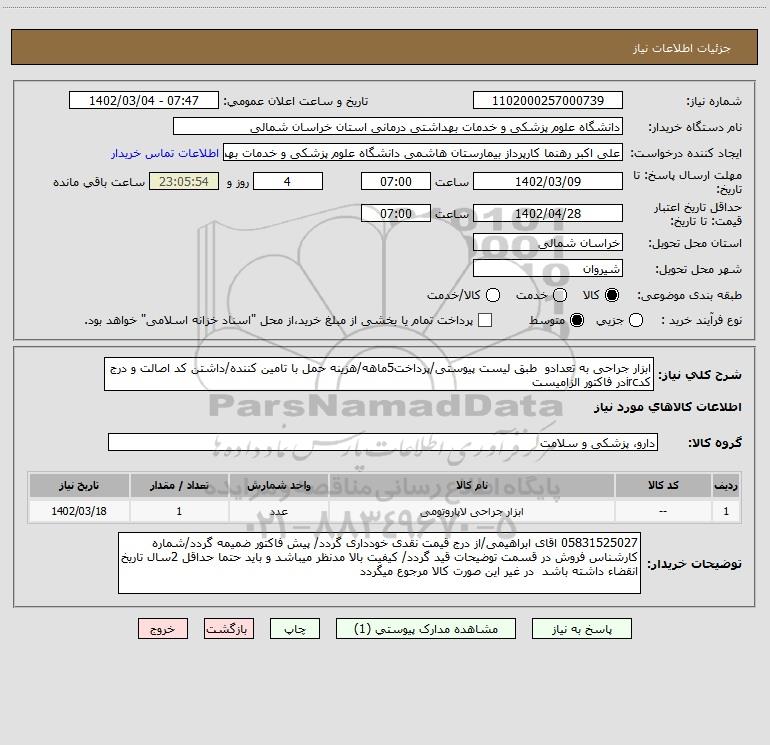Viewport: 770px width, 745px height.
Task: Open اطلاعات تماس خریدار link
Action: point(165,153)
